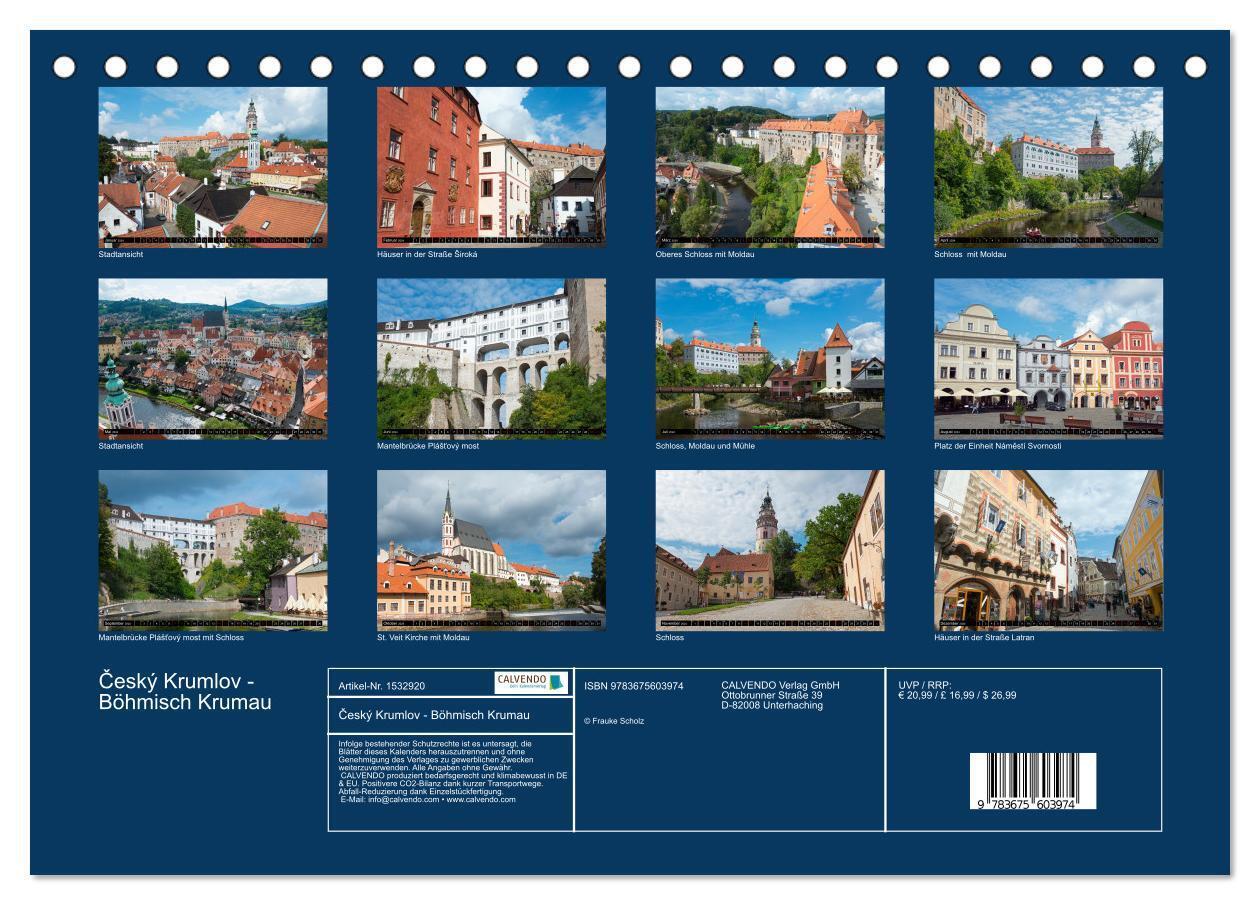Click the caption 'Oberes Schloss mit Moldau'
Viewport: 1260px width, 905px height.
coord(705,254)
